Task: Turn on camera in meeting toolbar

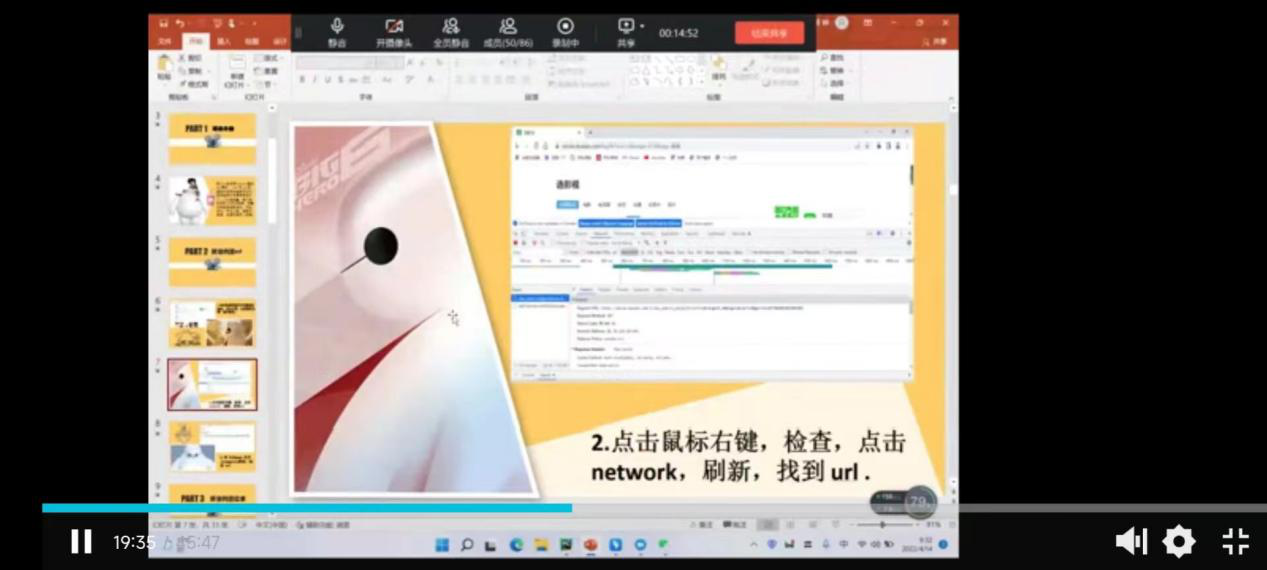Action: point(394,32)
